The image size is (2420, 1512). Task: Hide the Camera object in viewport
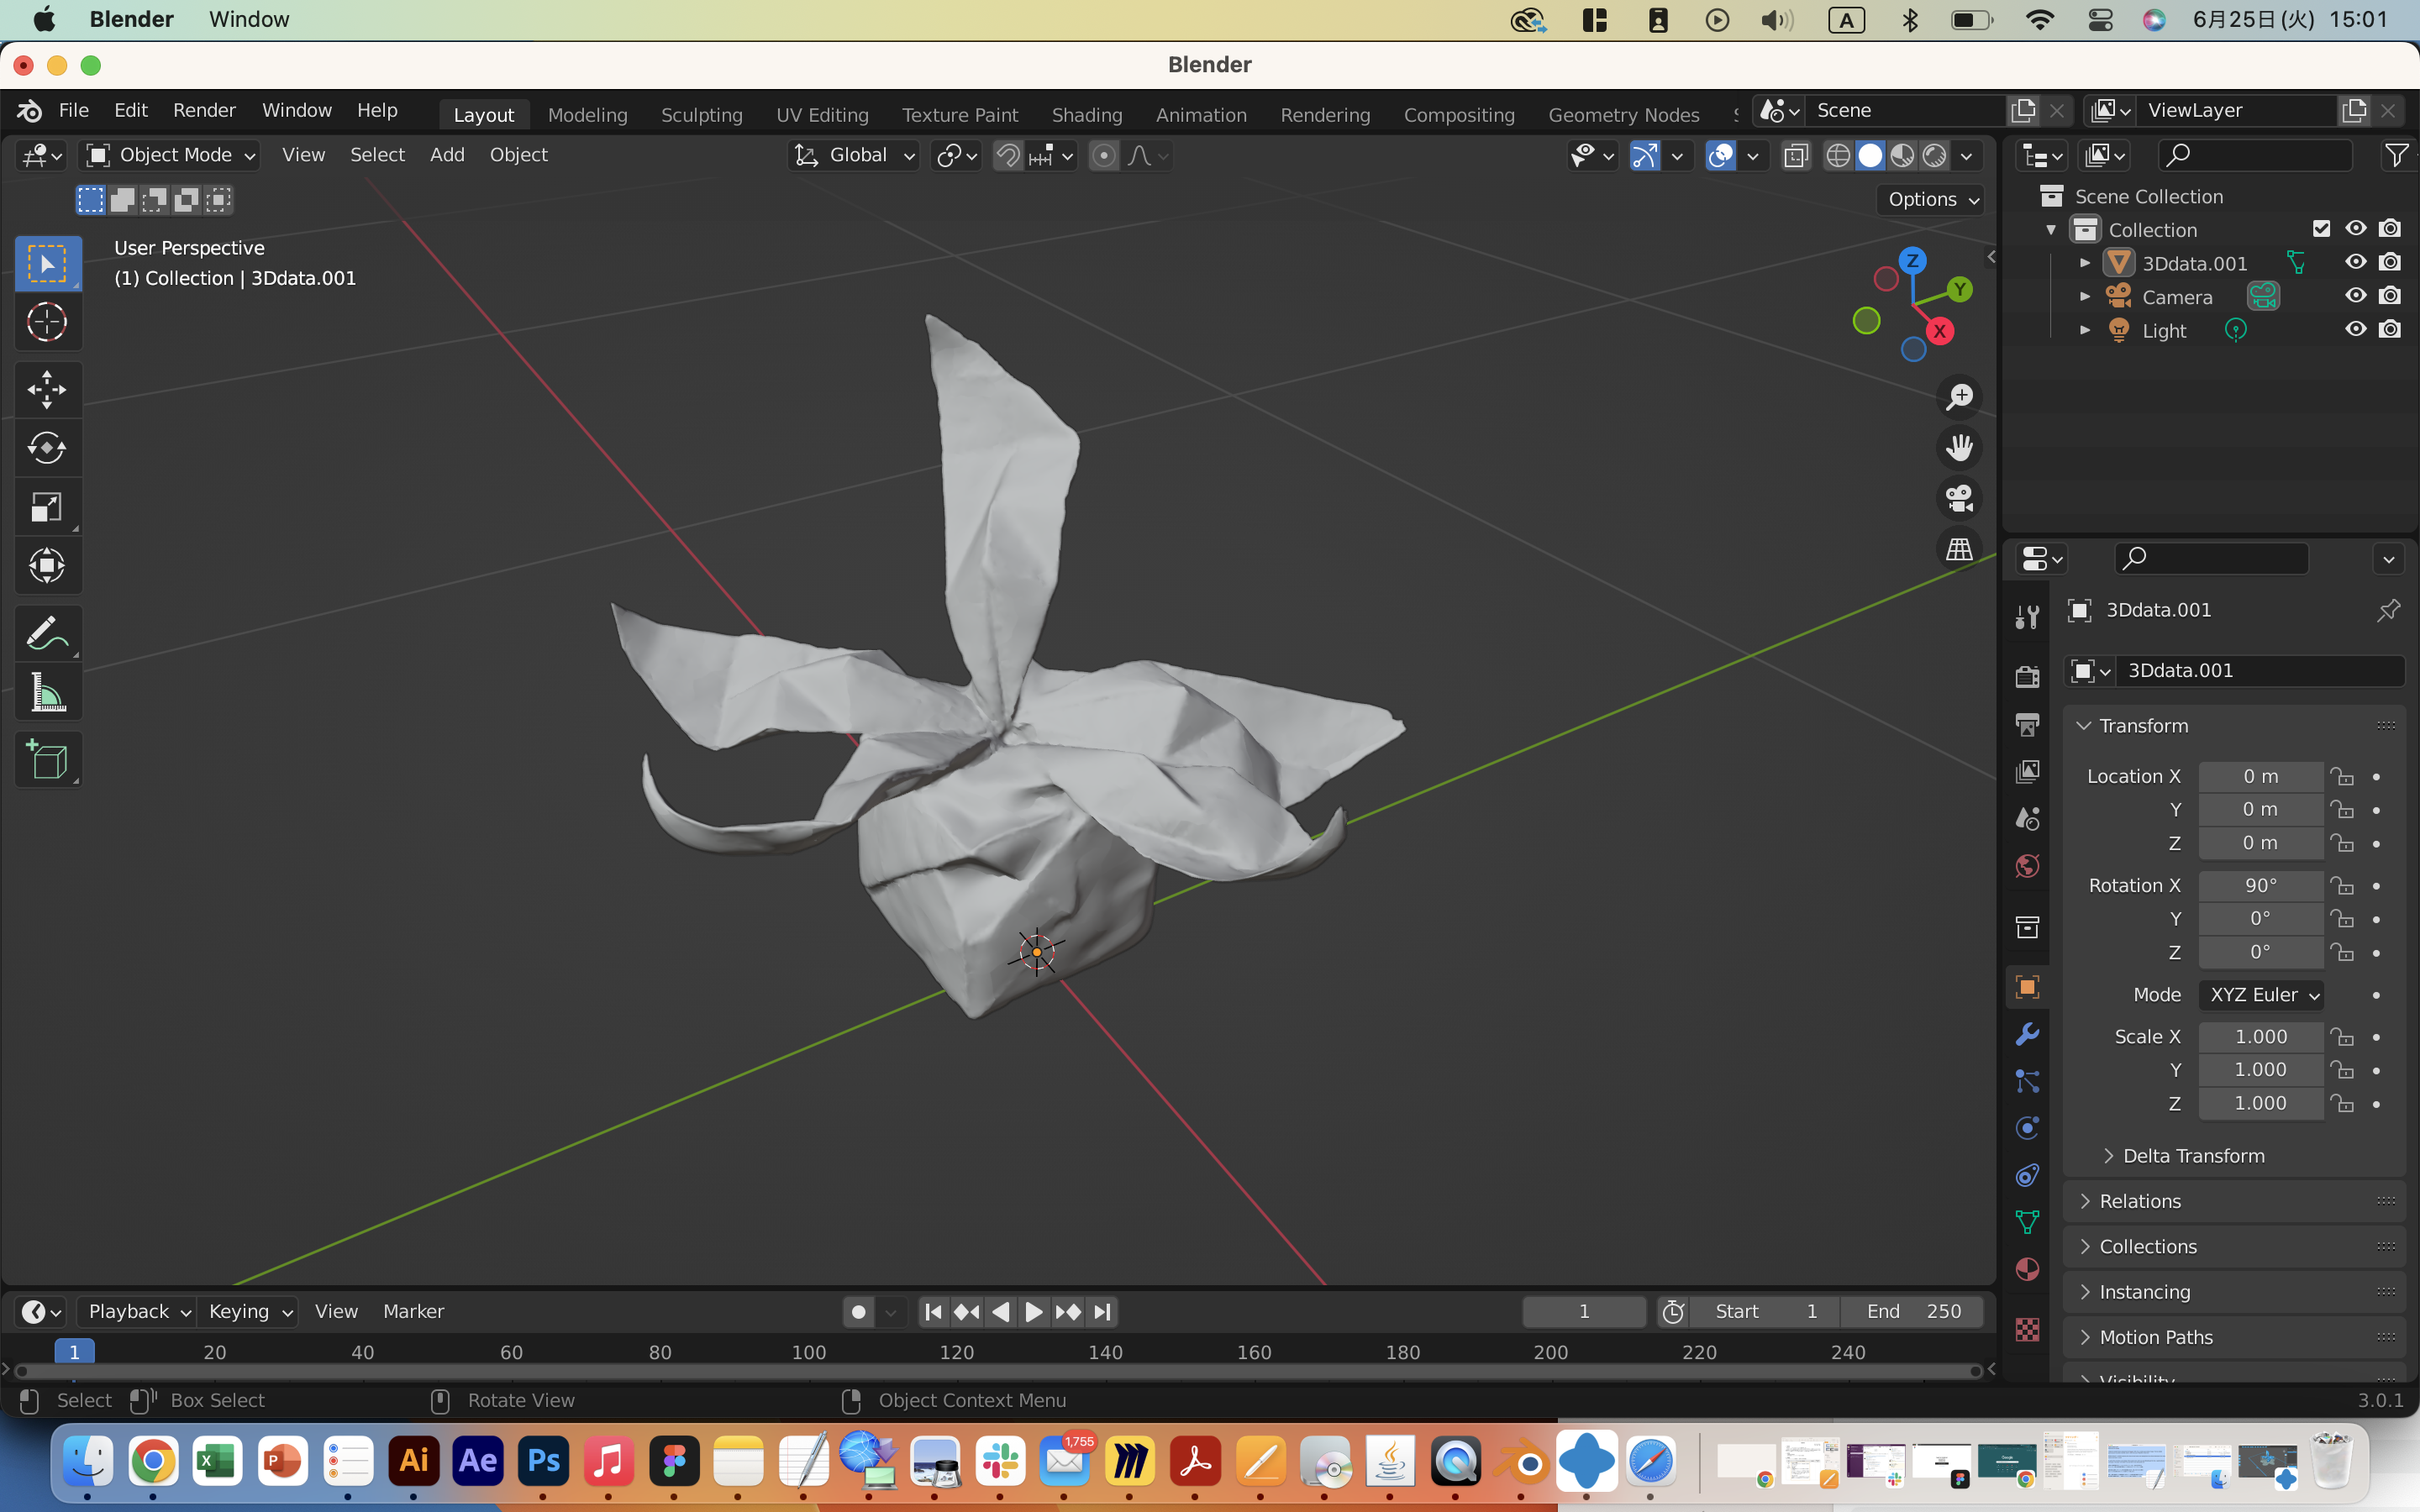pyautogui.click(x=2355, y=297)
